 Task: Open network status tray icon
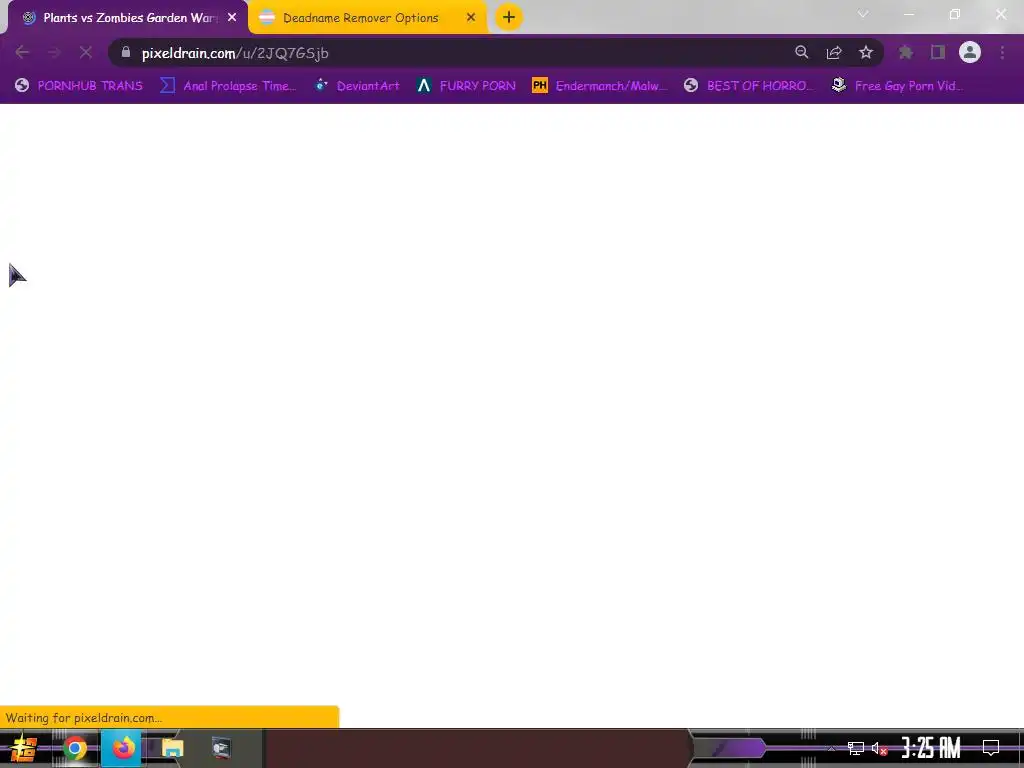[x=856, y=748]
